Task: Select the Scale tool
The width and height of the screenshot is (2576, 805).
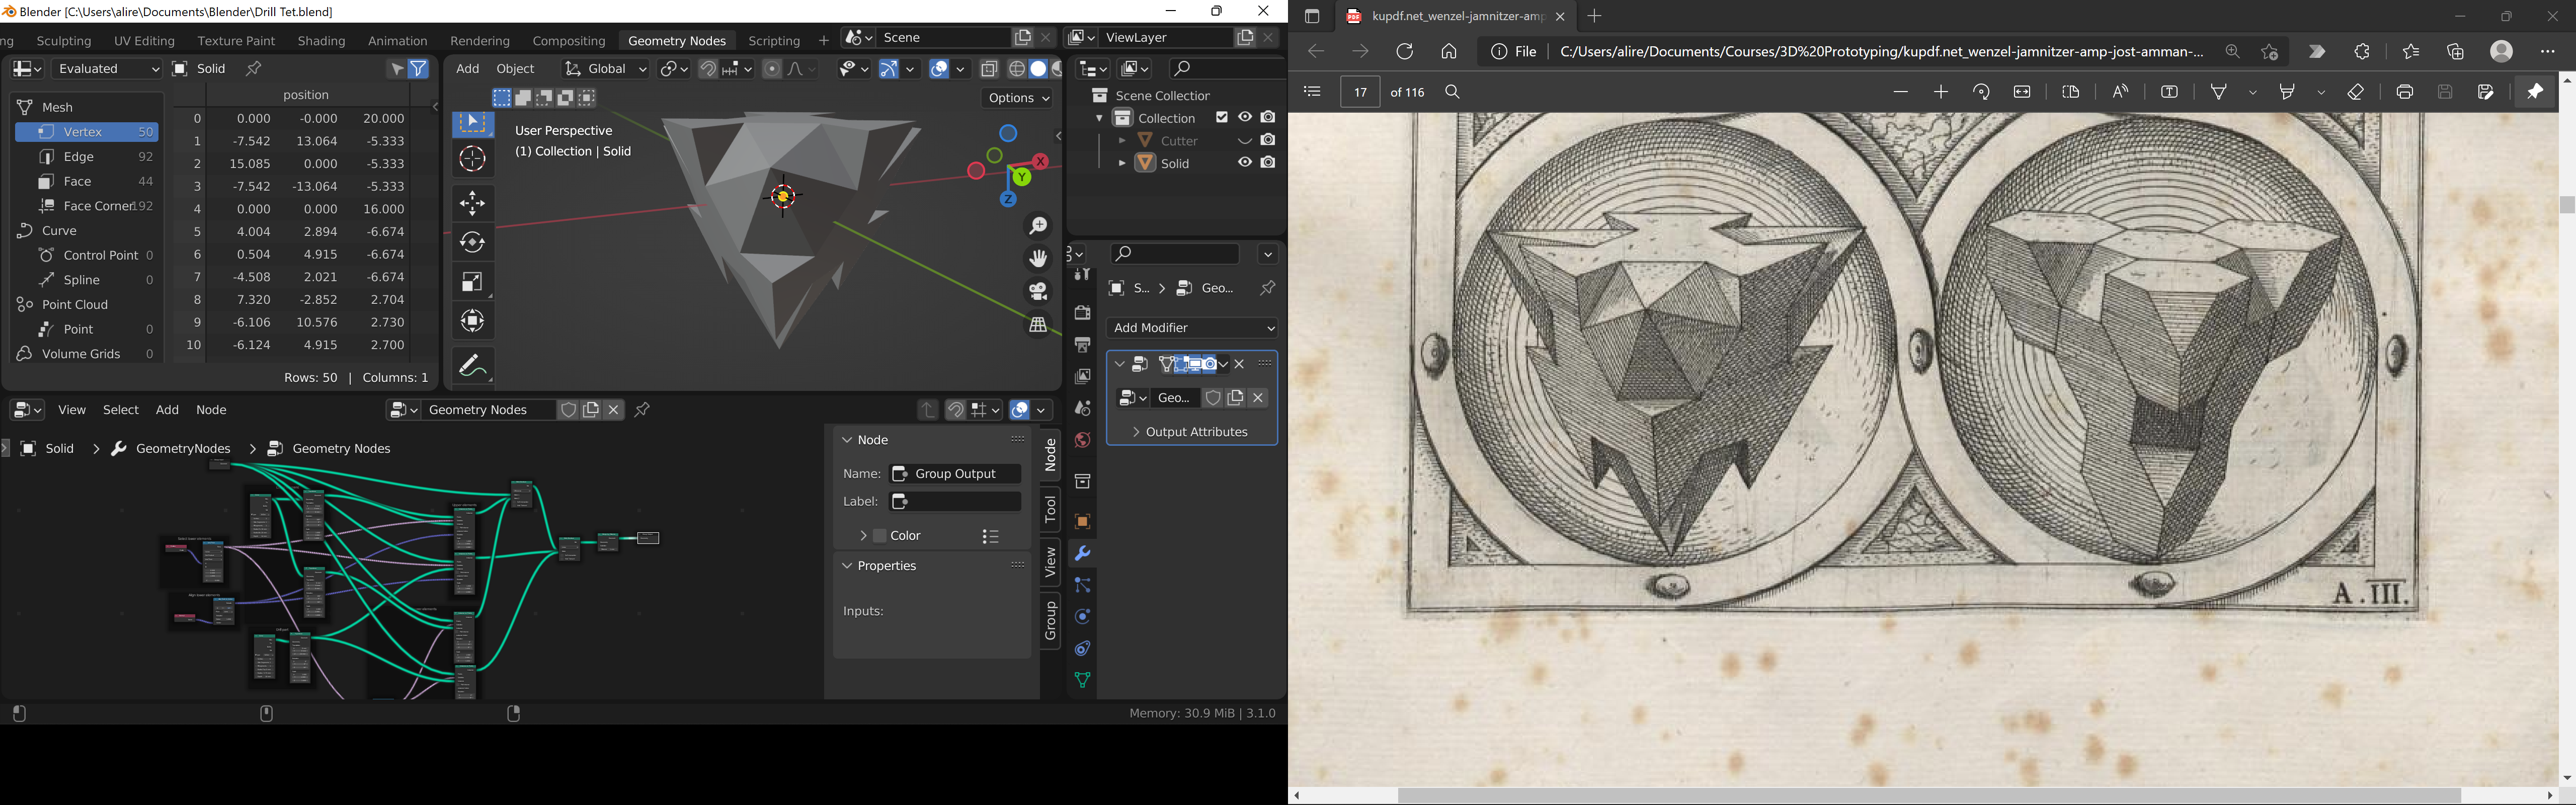Action: [x=472, y=282]
